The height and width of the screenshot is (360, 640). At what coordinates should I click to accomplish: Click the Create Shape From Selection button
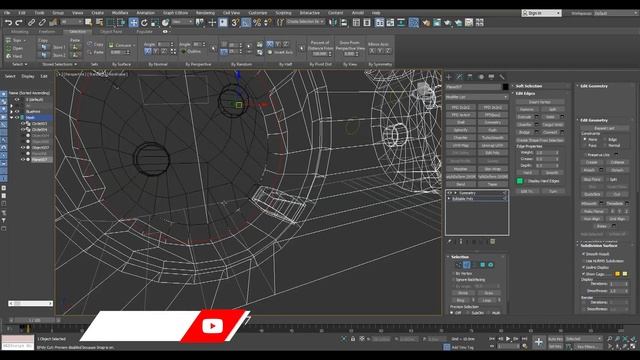click(x=540, y=140)
